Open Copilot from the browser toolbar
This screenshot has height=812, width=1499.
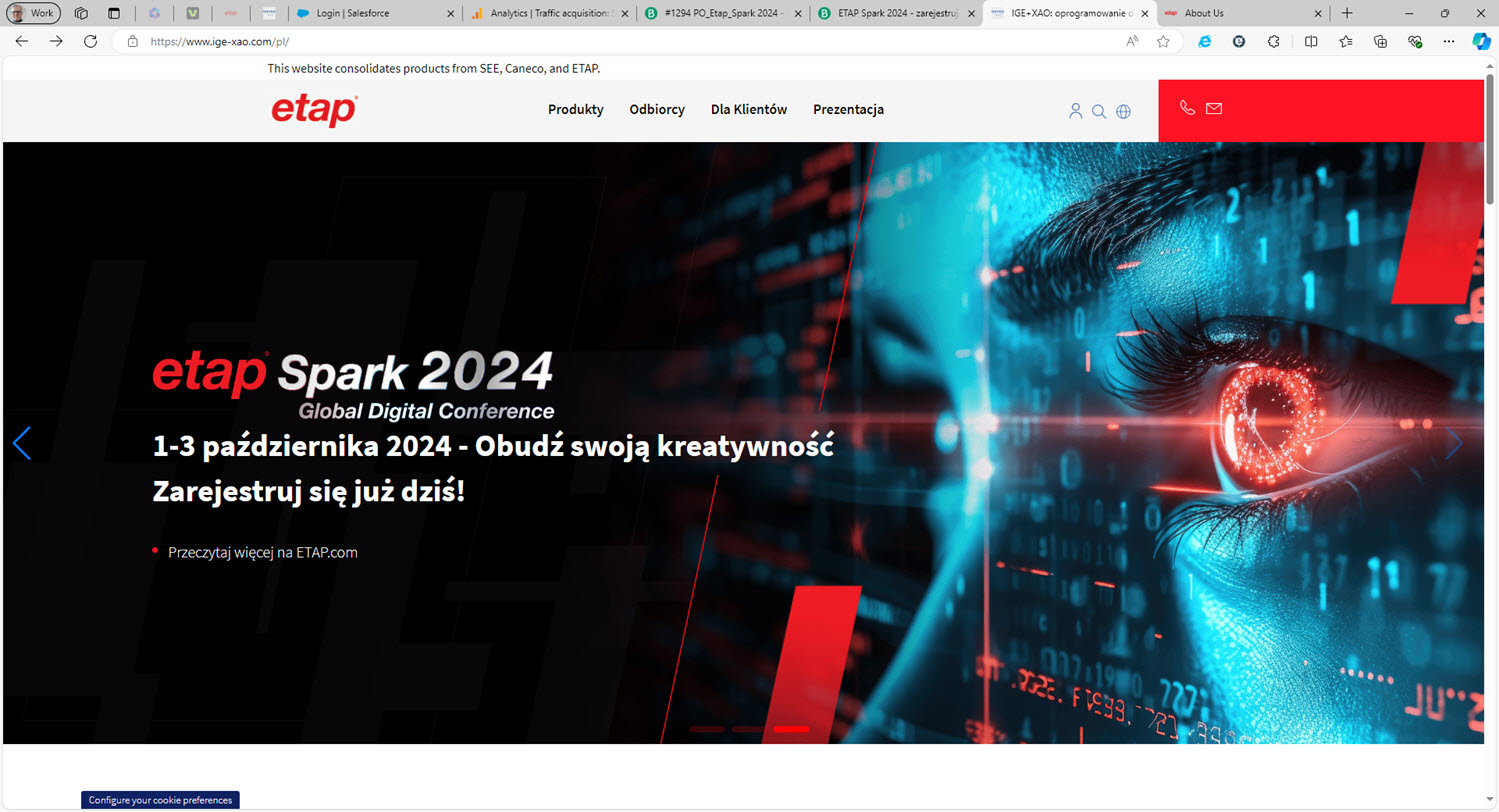pos(1481,41)
